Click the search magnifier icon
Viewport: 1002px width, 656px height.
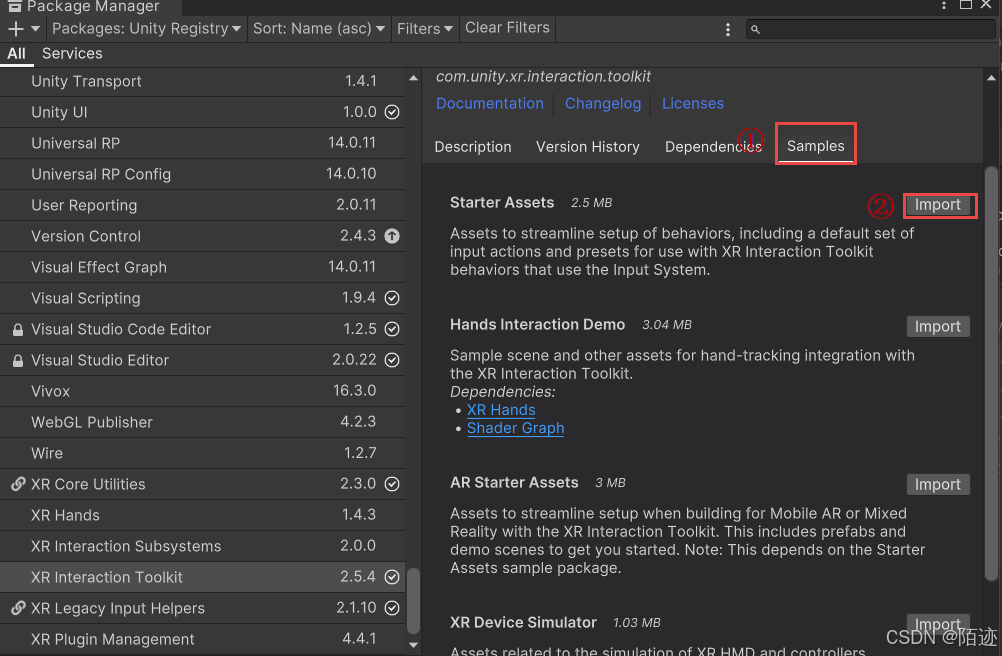point(755,29)
